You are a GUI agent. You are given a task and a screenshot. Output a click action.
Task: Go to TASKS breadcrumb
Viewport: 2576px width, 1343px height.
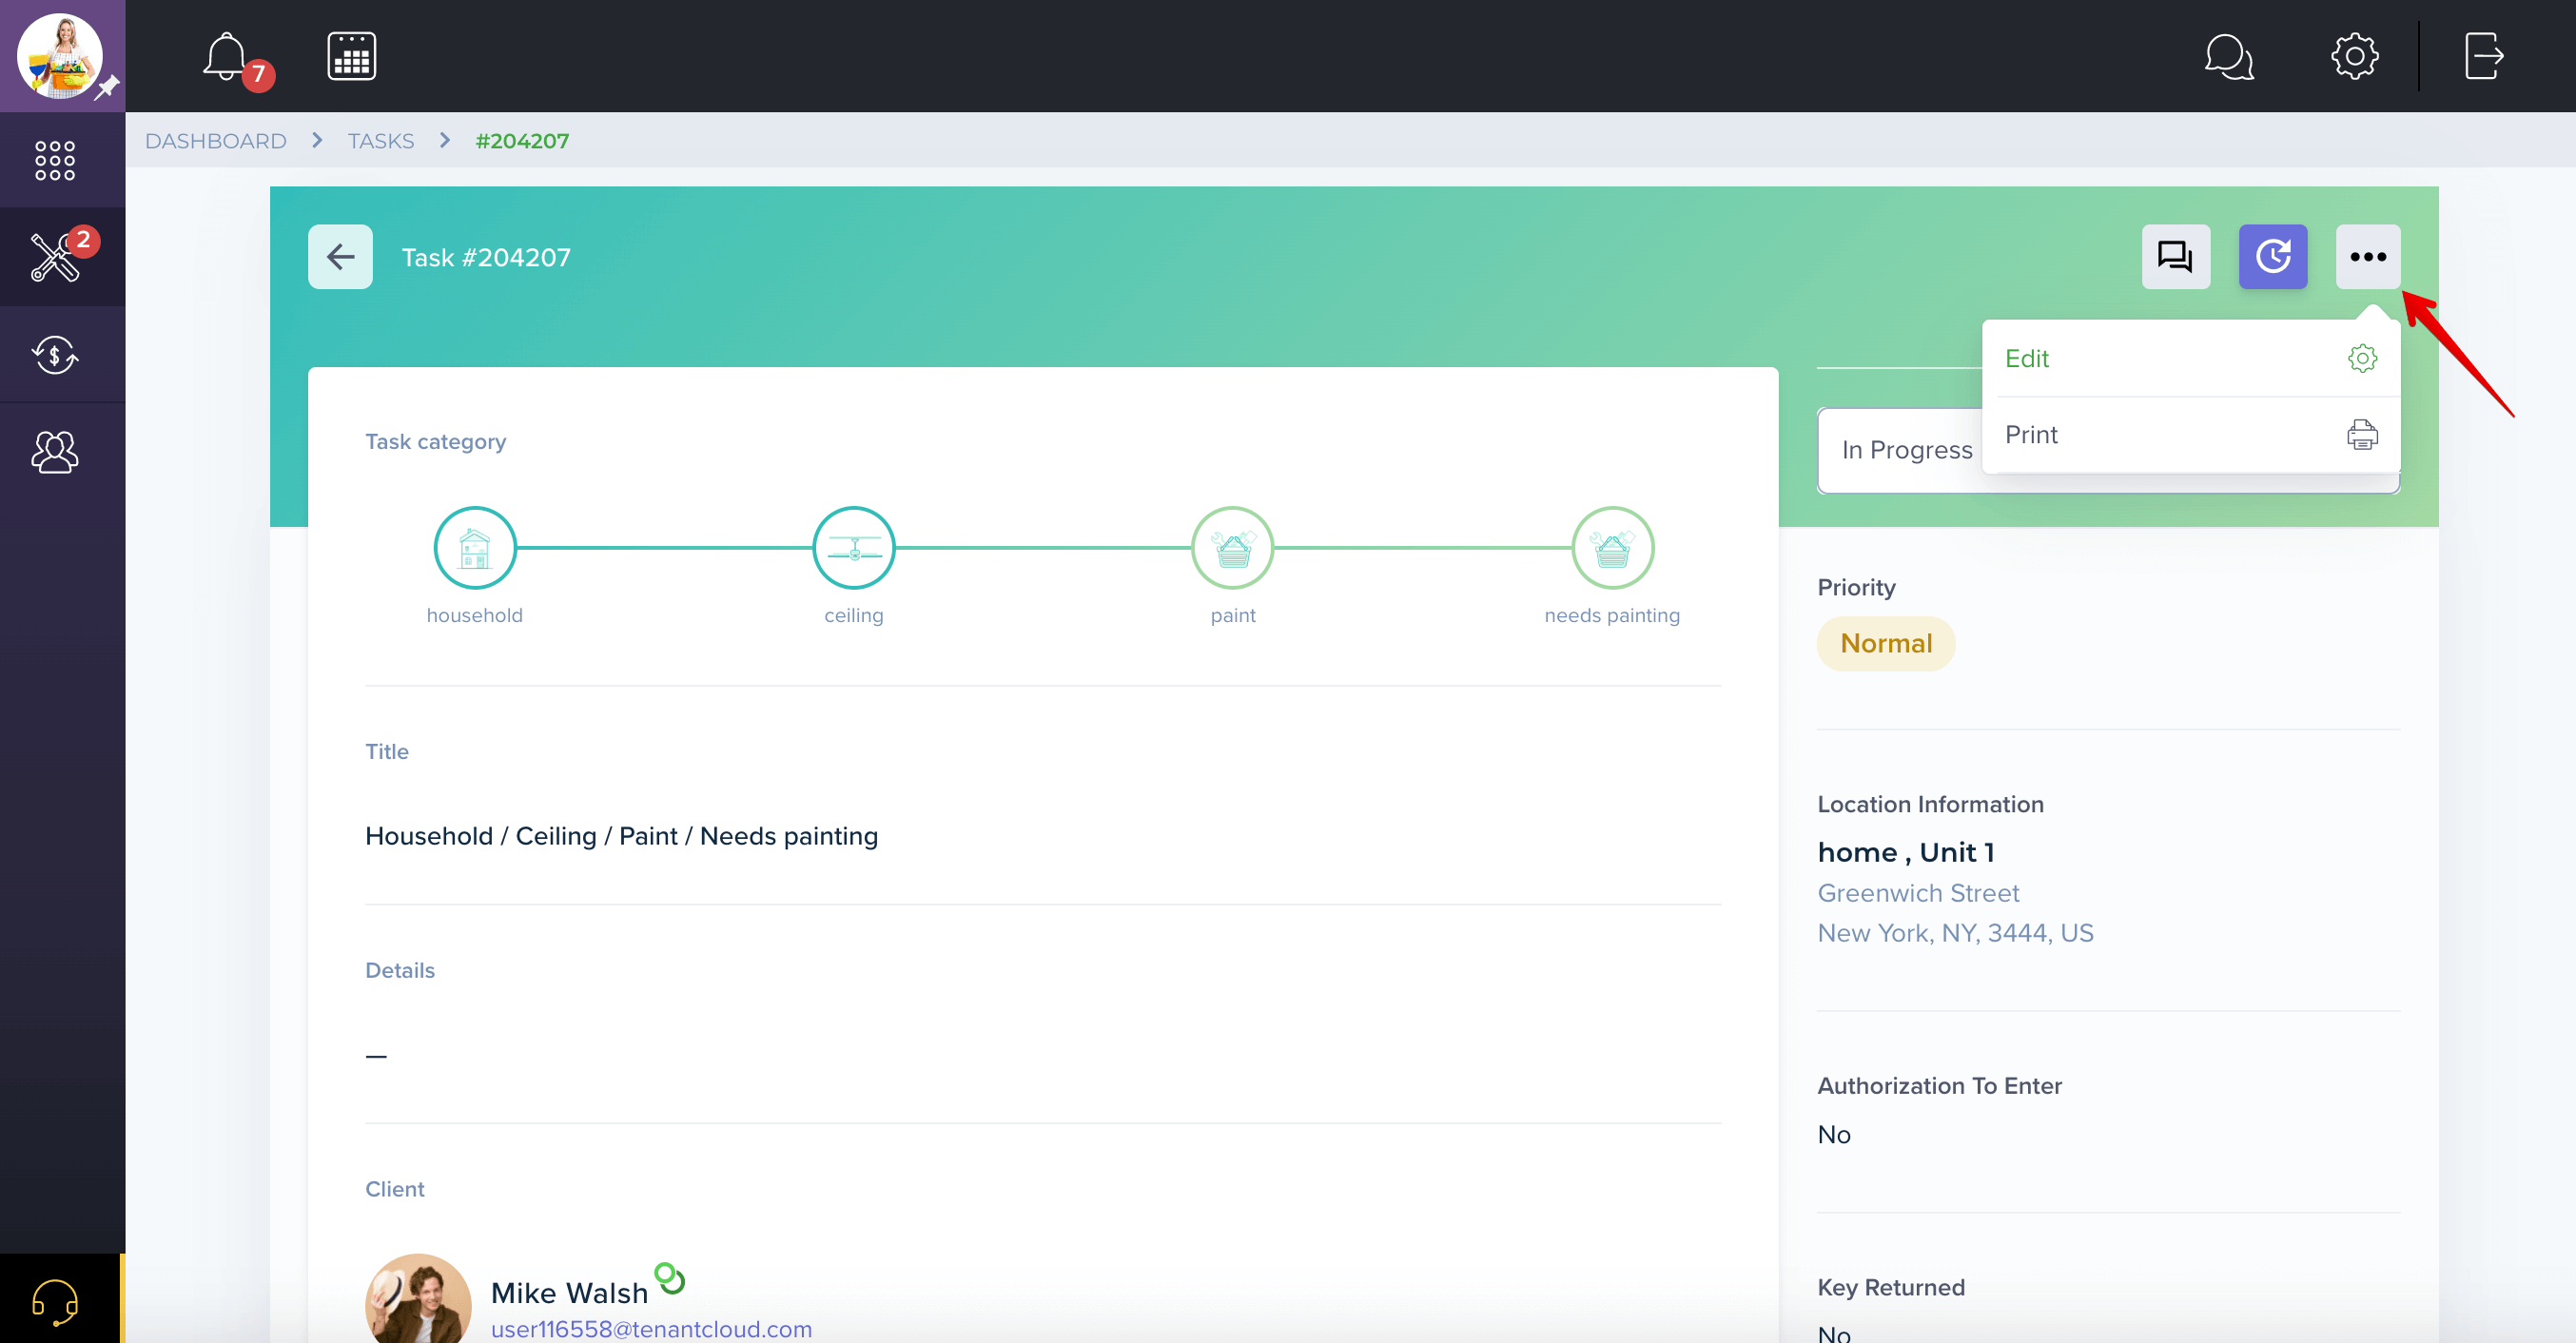coord(380,141)
